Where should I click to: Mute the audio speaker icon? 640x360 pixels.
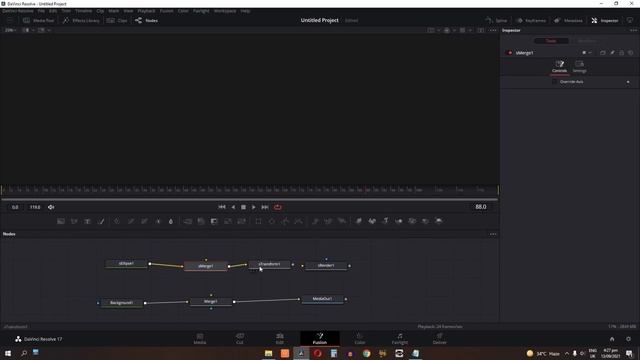(51, 207)
